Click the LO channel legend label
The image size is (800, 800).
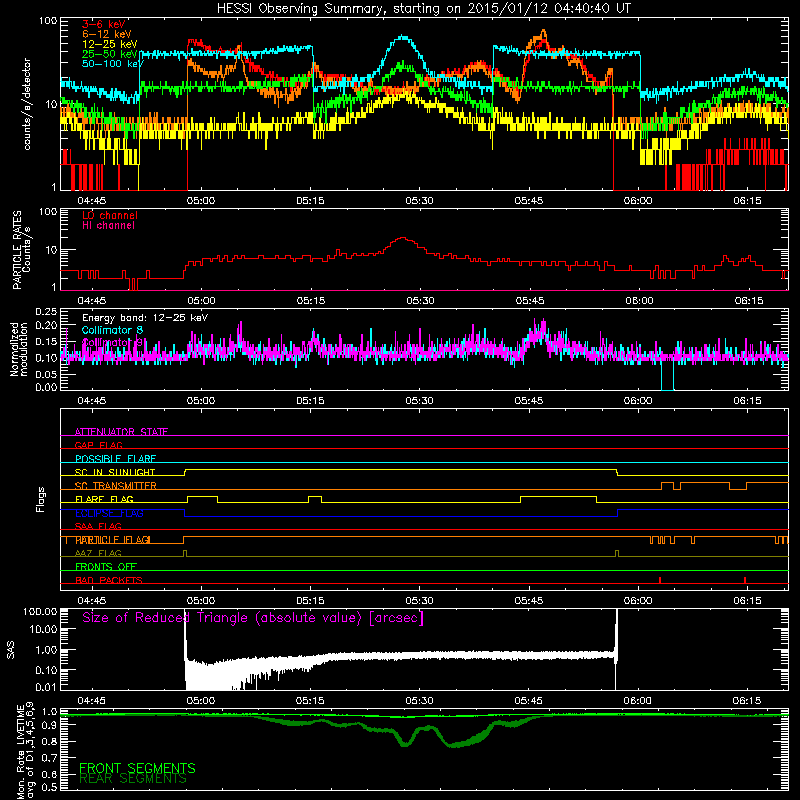tap(110, 215)
